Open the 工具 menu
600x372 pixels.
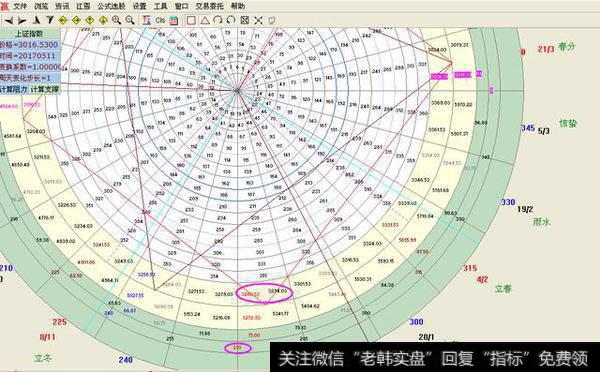click(161, 6)
